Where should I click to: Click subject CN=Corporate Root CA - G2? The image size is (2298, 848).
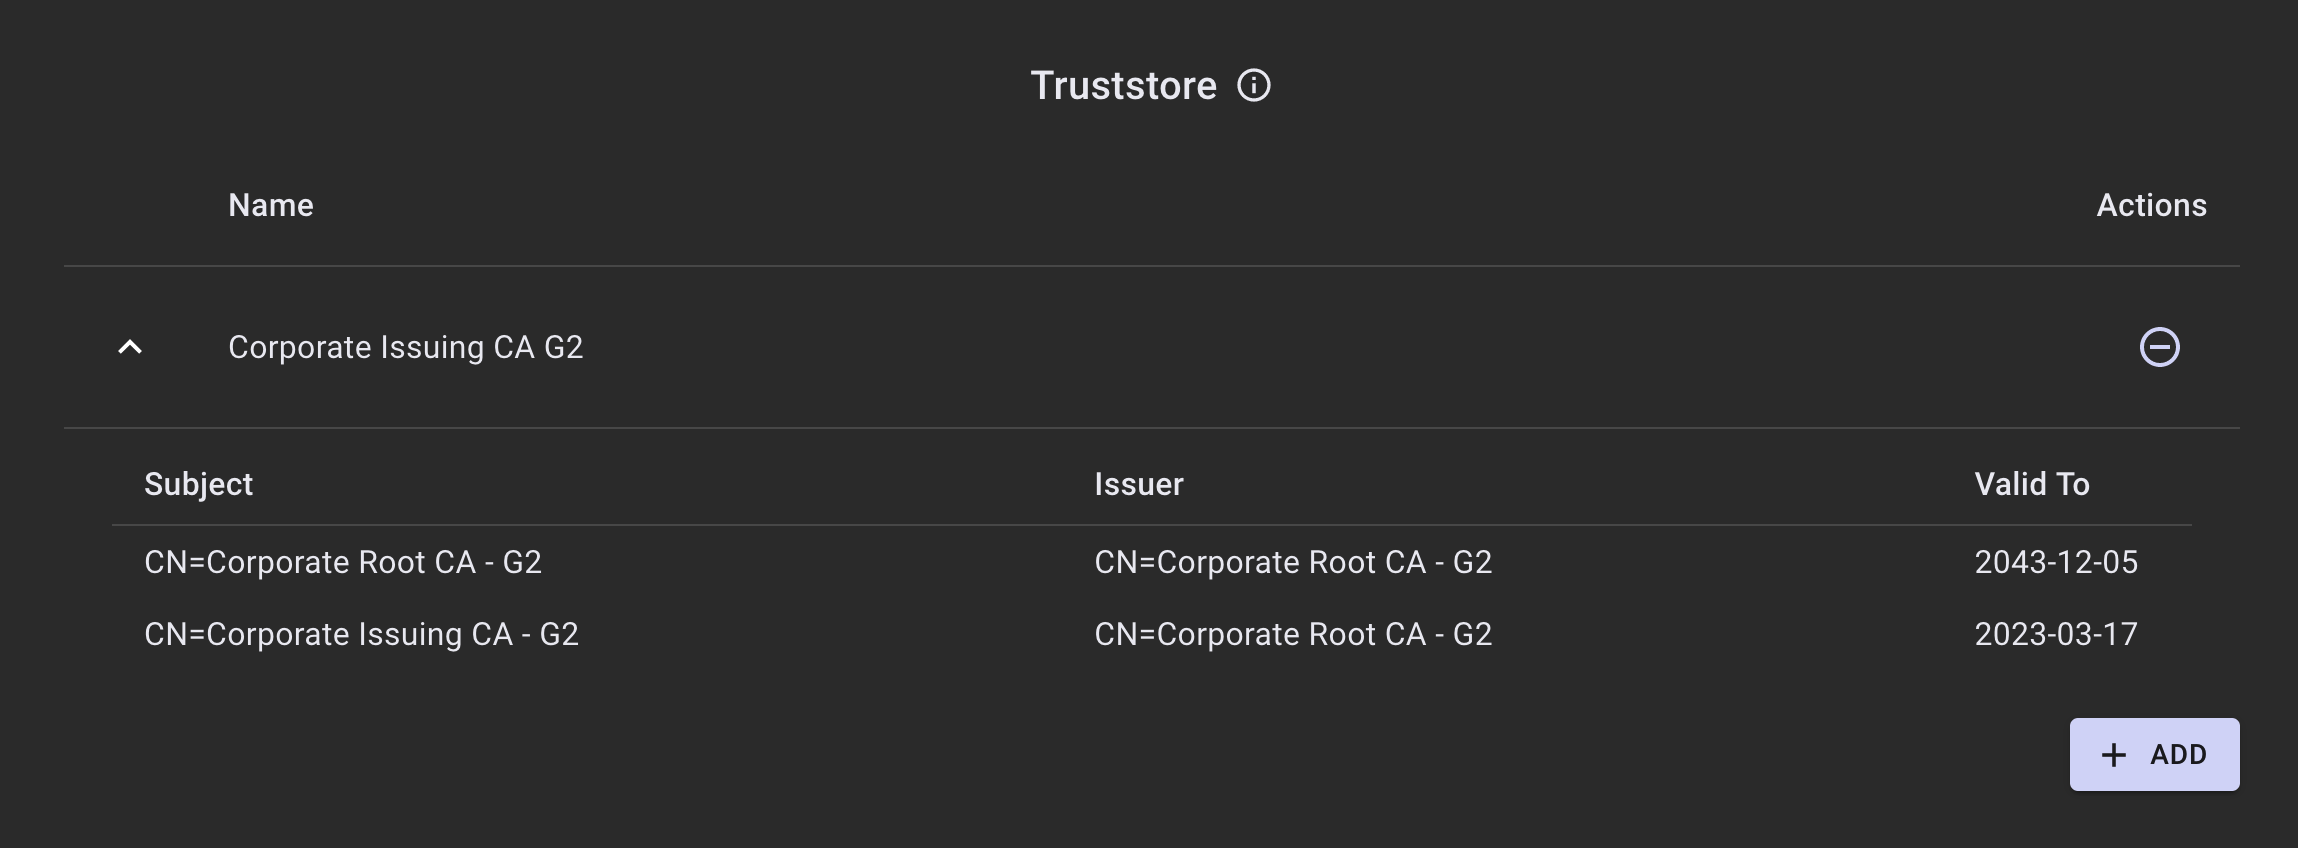pyautogui.click(x=342, y=562)
